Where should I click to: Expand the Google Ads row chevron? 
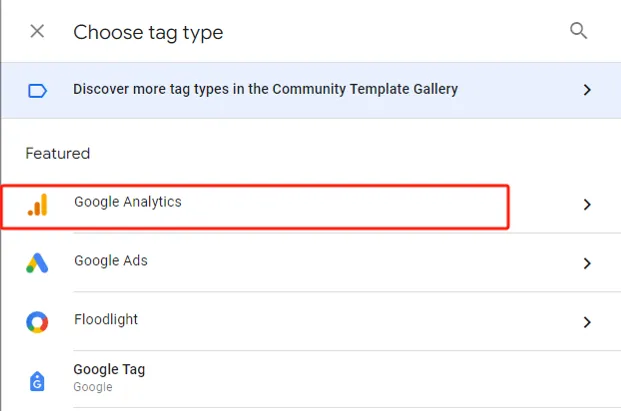[587, 263]
